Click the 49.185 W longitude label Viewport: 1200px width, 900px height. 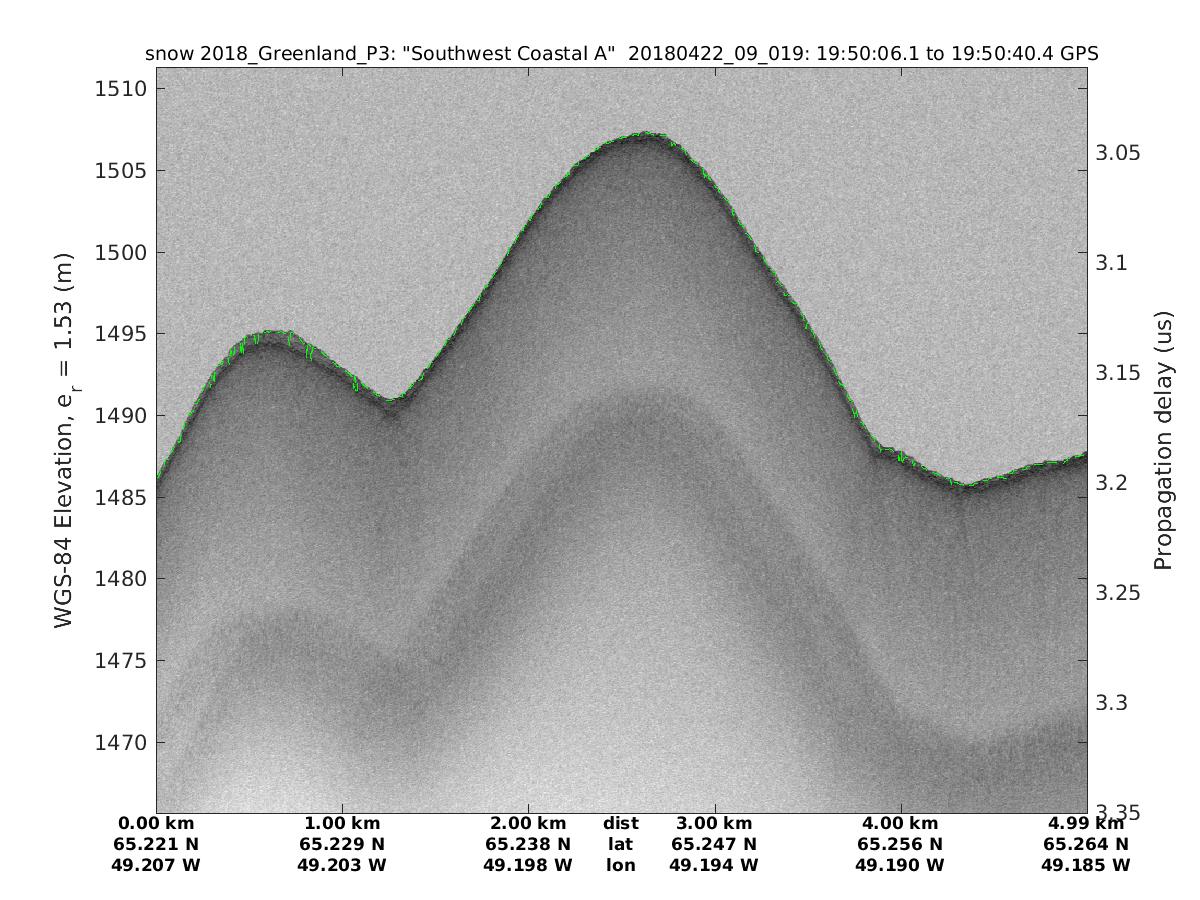[x=1086, y=865]
